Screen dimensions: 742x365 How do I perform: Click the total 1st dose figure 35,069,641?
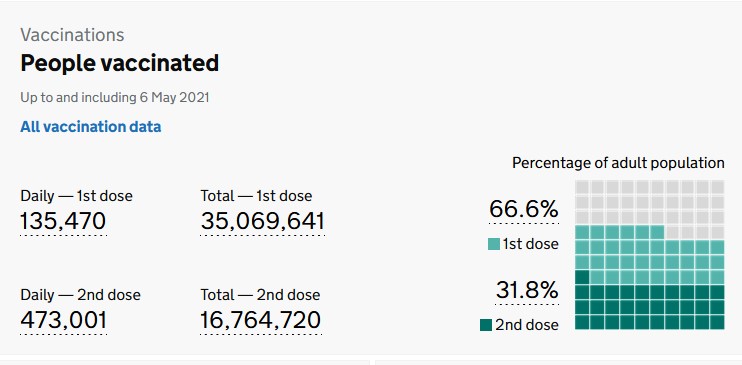tap(263, 221)
